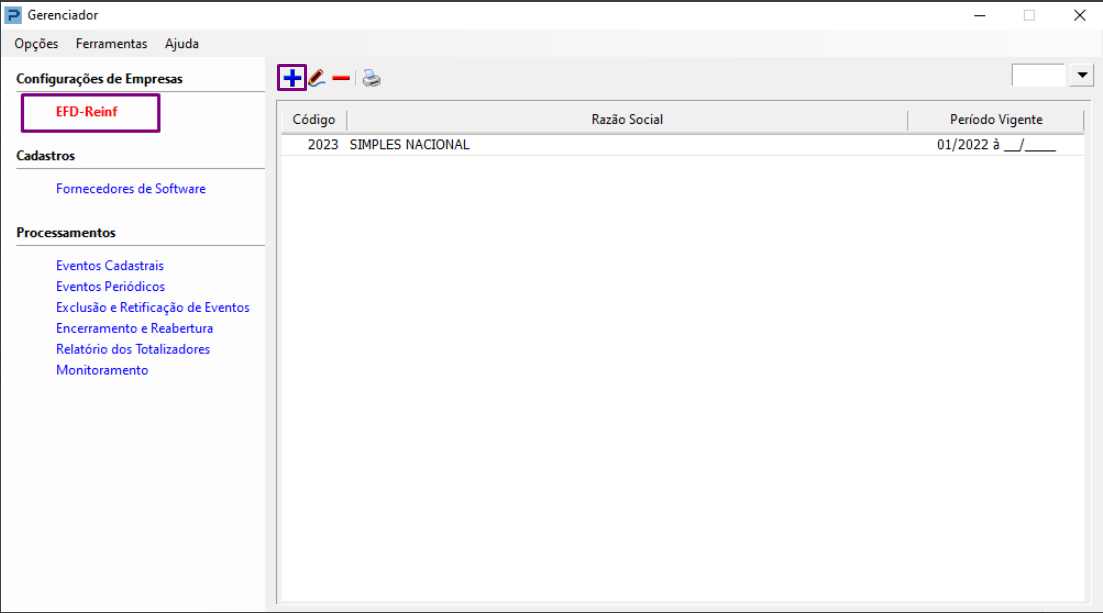The height and width of the screenshot is (613, 1103).
Task: Open the Ferramentas menu
Action: 112,44
